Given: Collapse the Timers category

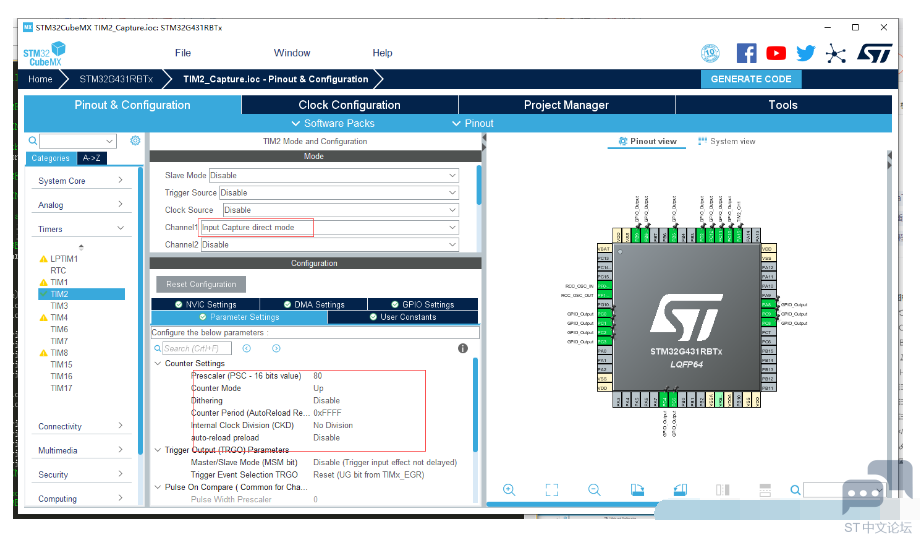Looking at the screenshot, I should point(81,229).
